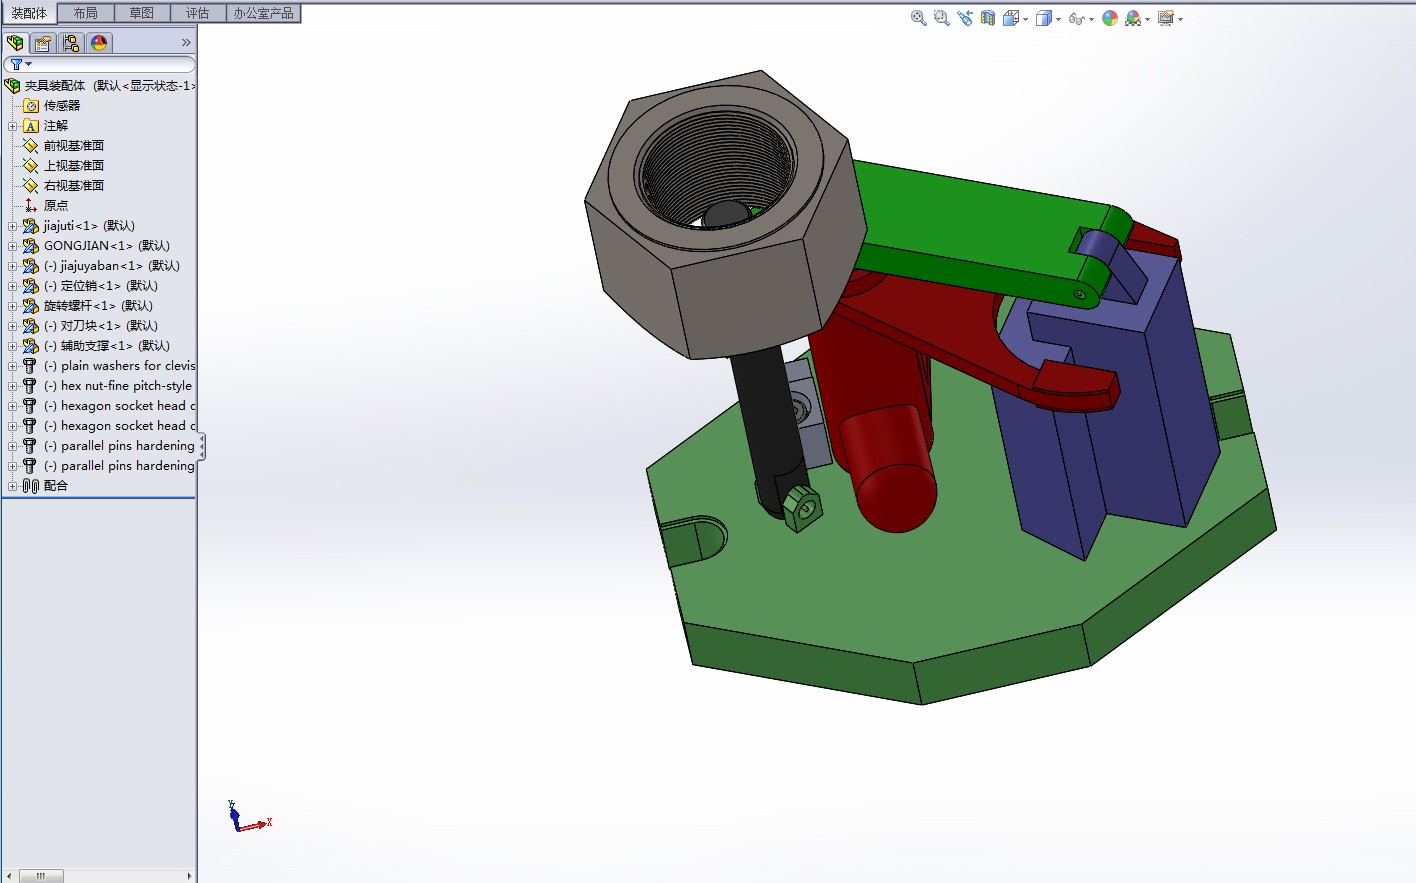Select the (-) 辅助支撑<1> component label
Screen dimensions: 1416x883
(107, 346)
